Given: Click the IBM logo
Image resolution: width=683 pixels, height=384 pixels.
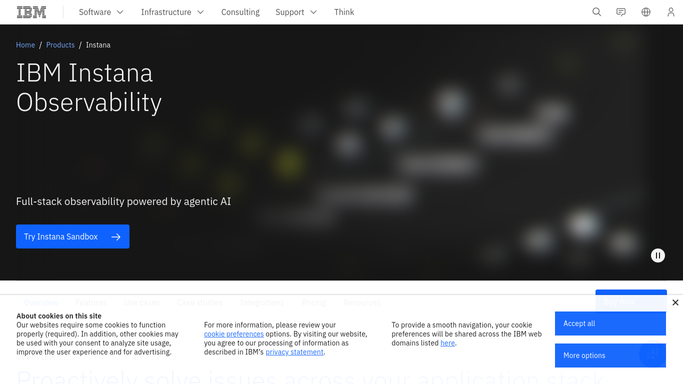Looking at the screenshot, I should (31, 12).
